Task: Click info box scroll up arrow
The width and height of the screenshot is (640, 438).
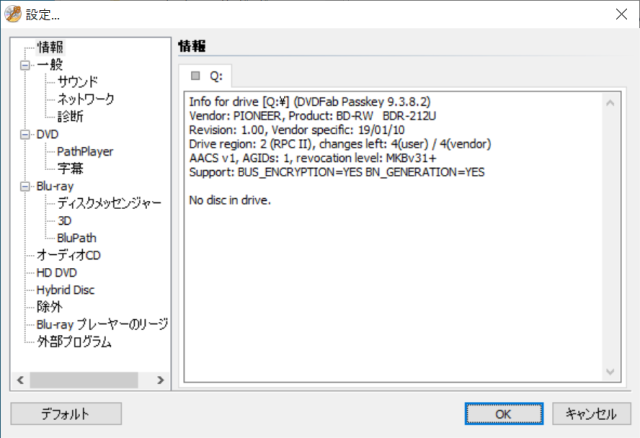Action: pyautogui.click(x=610, y=103)
